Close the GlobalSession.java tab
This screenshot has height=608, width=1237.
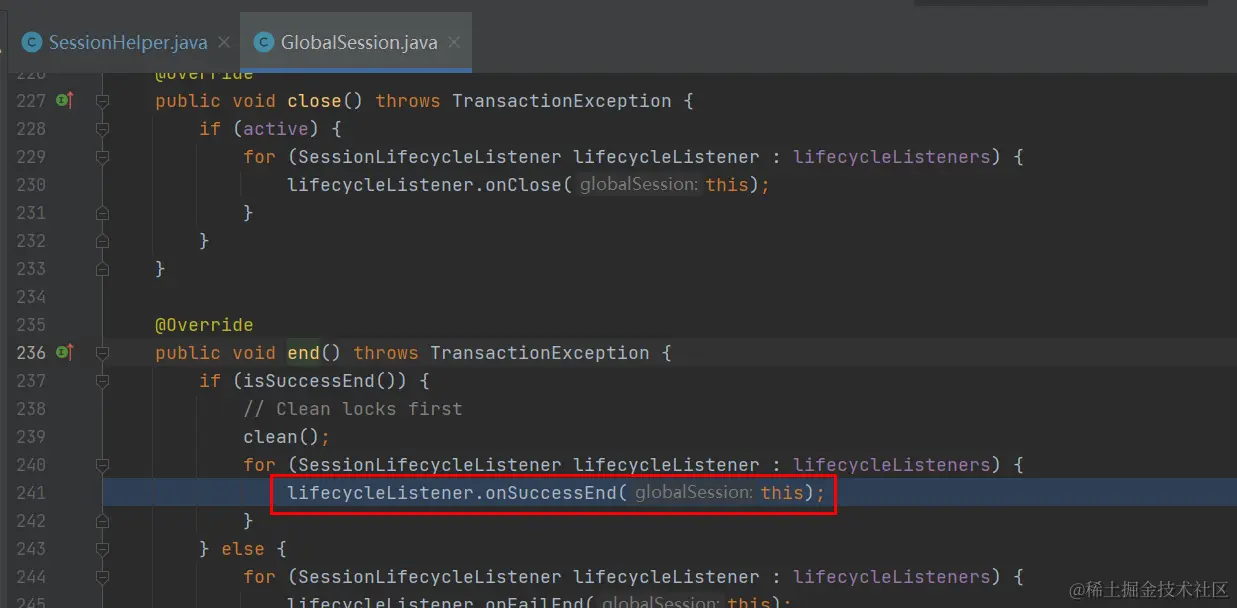pos(454,42)
